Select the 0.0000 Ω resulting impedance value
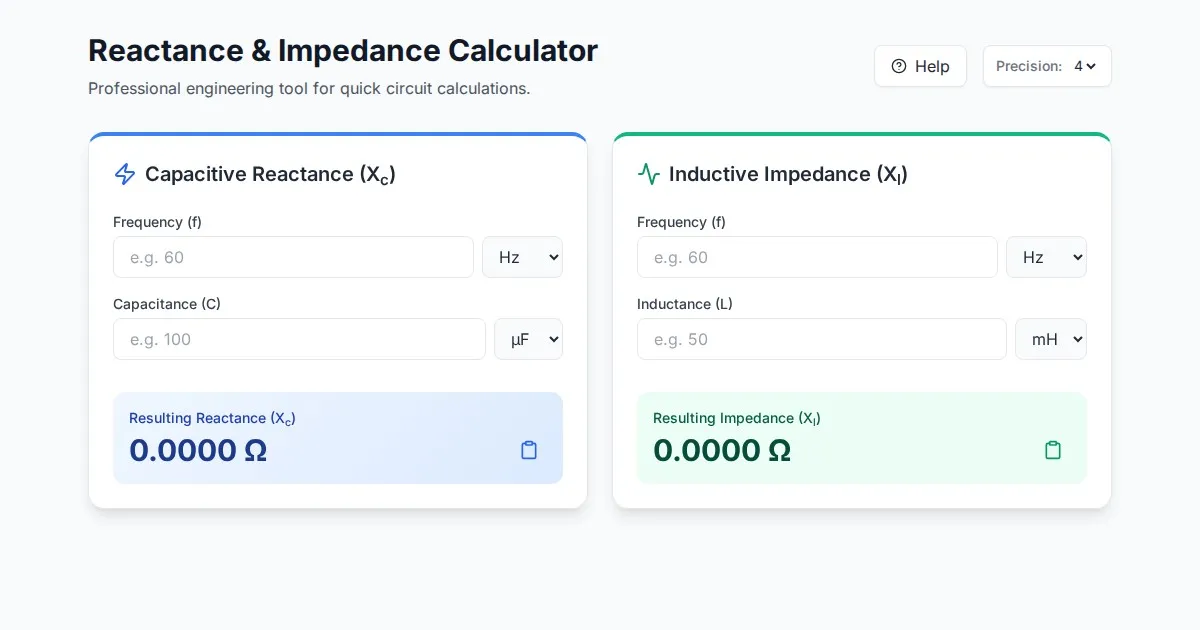 coord(722,451)
